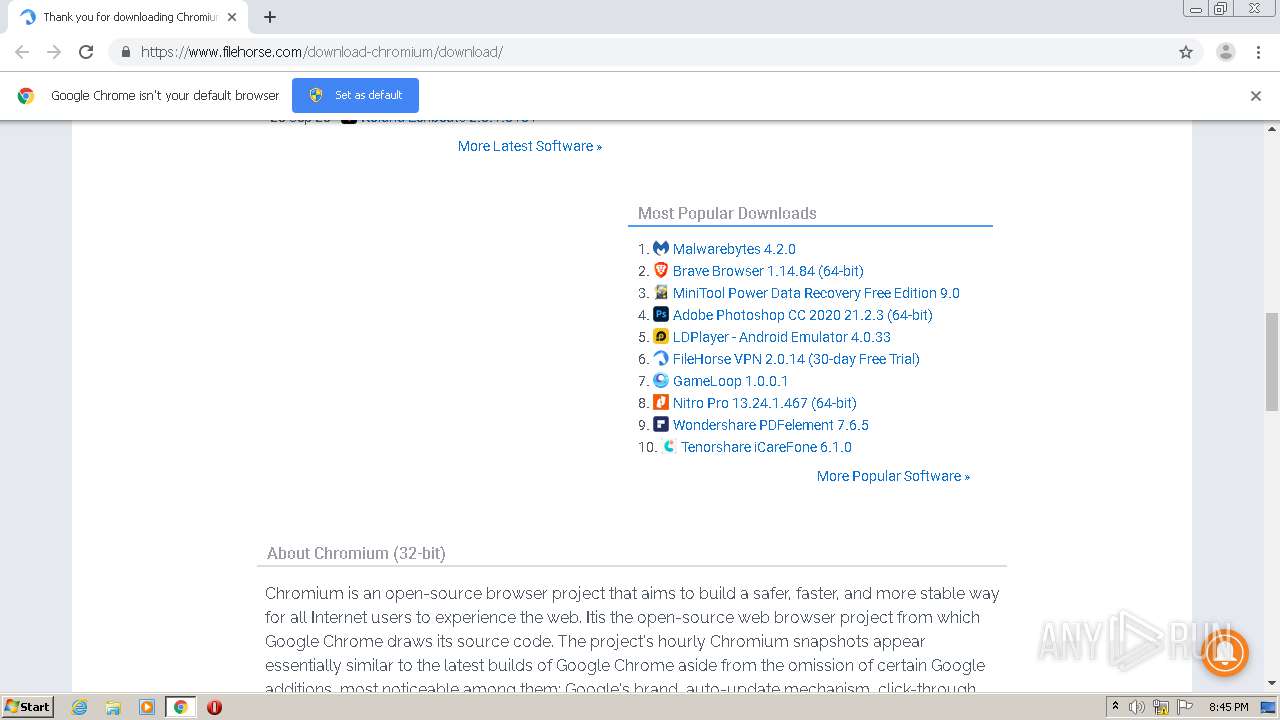
Task: Open Internet Explorer from the taskbar
Action: pos(80,707)
